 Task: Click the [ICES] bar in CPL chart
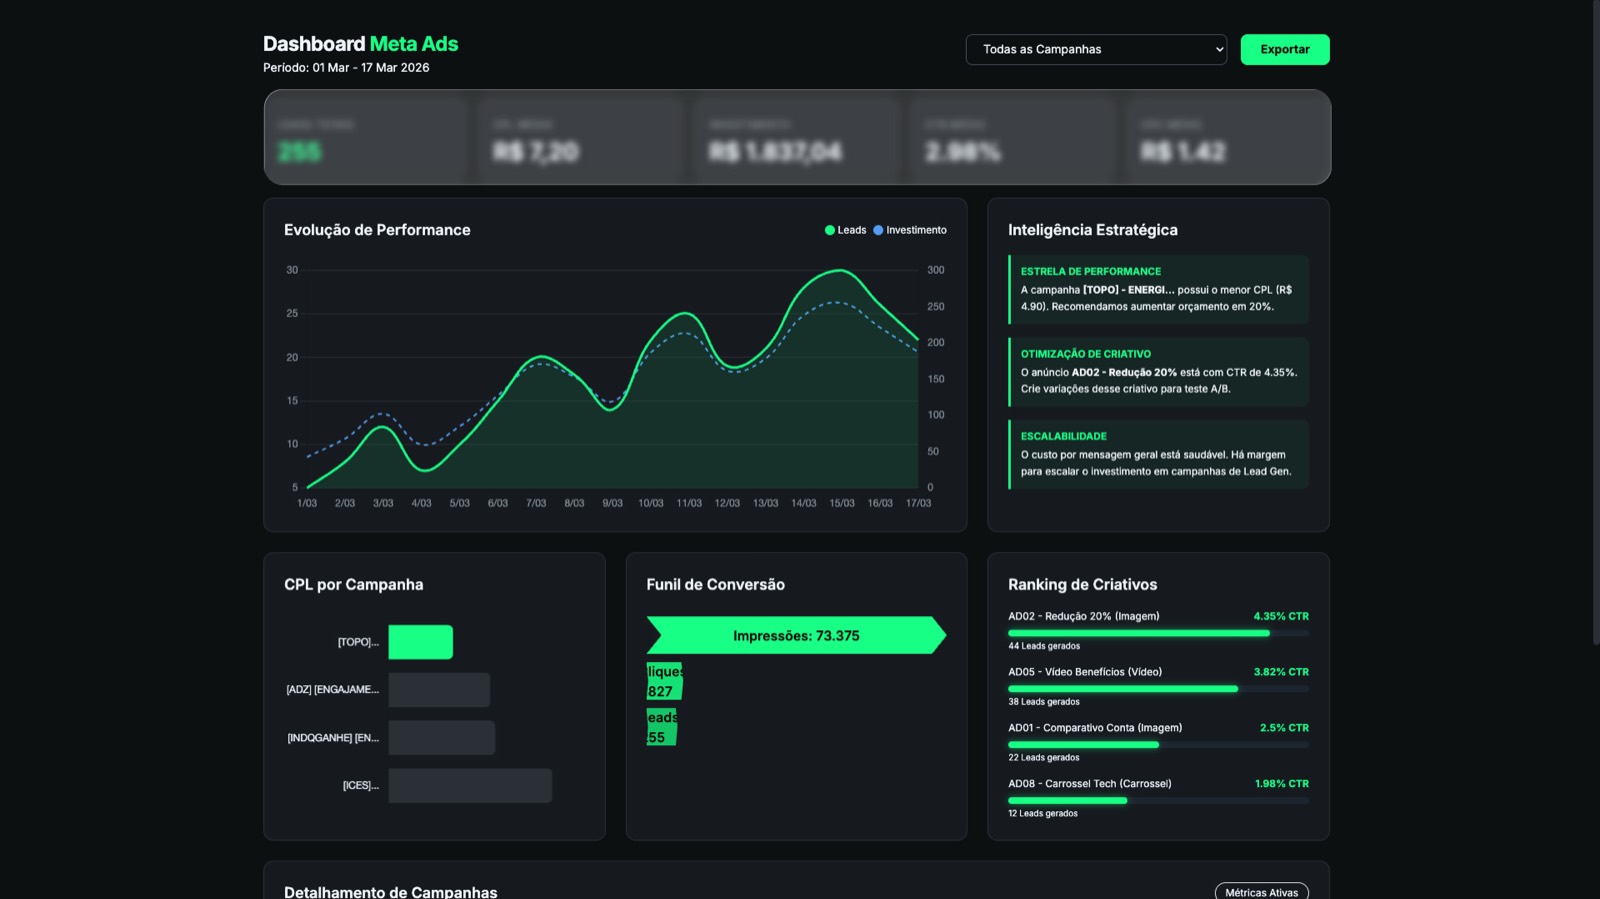[x=470, y=785]
